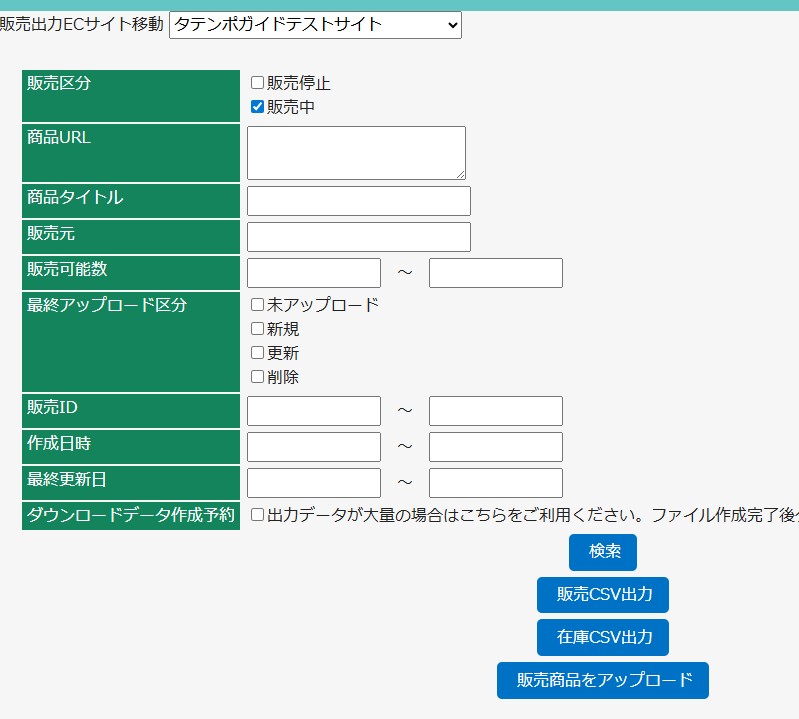
Task: Click the 販売CSV出力 button
Action: pyautogui.click(x=602, y=595)
